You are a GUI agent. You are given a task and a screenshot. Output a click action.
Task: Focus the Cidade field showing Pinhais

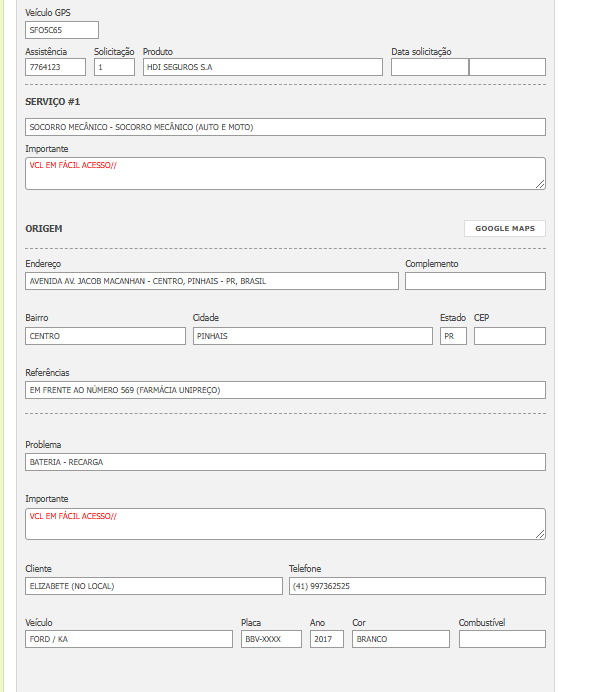coord(312,336)
